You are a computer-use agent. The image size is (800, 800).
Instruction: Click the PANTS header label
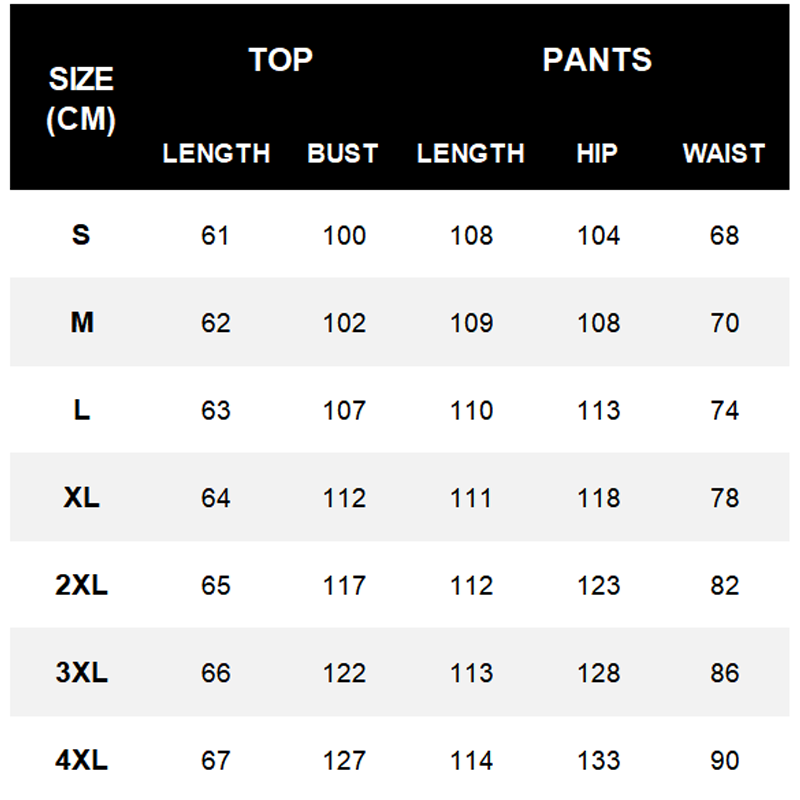click(597, 60)
